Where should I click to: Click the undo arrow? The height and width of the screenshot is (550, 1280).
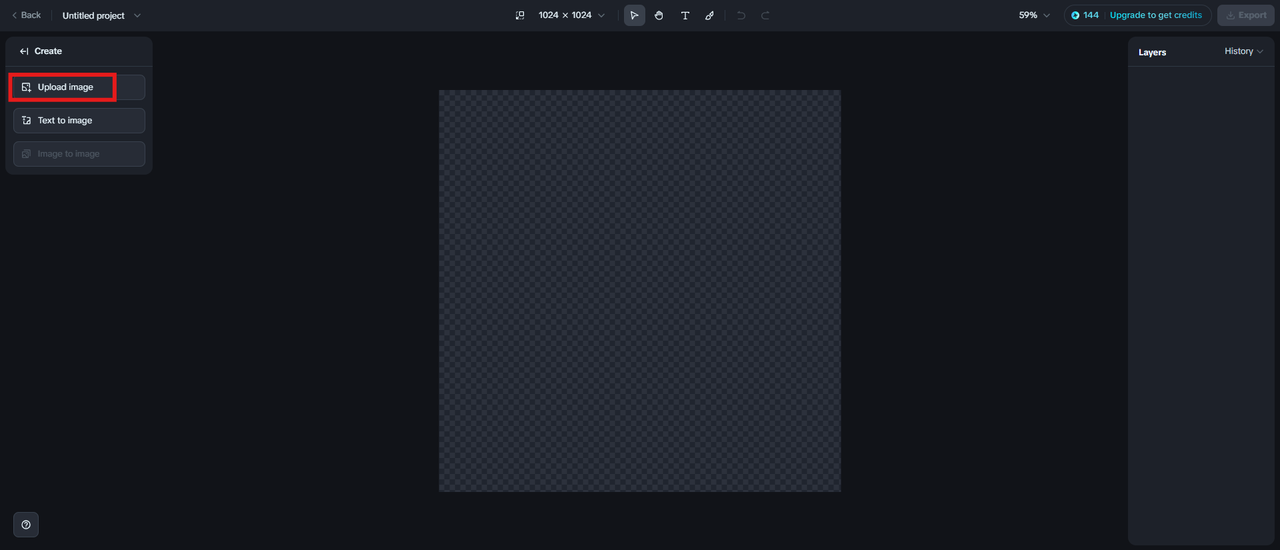click(741, 15)
